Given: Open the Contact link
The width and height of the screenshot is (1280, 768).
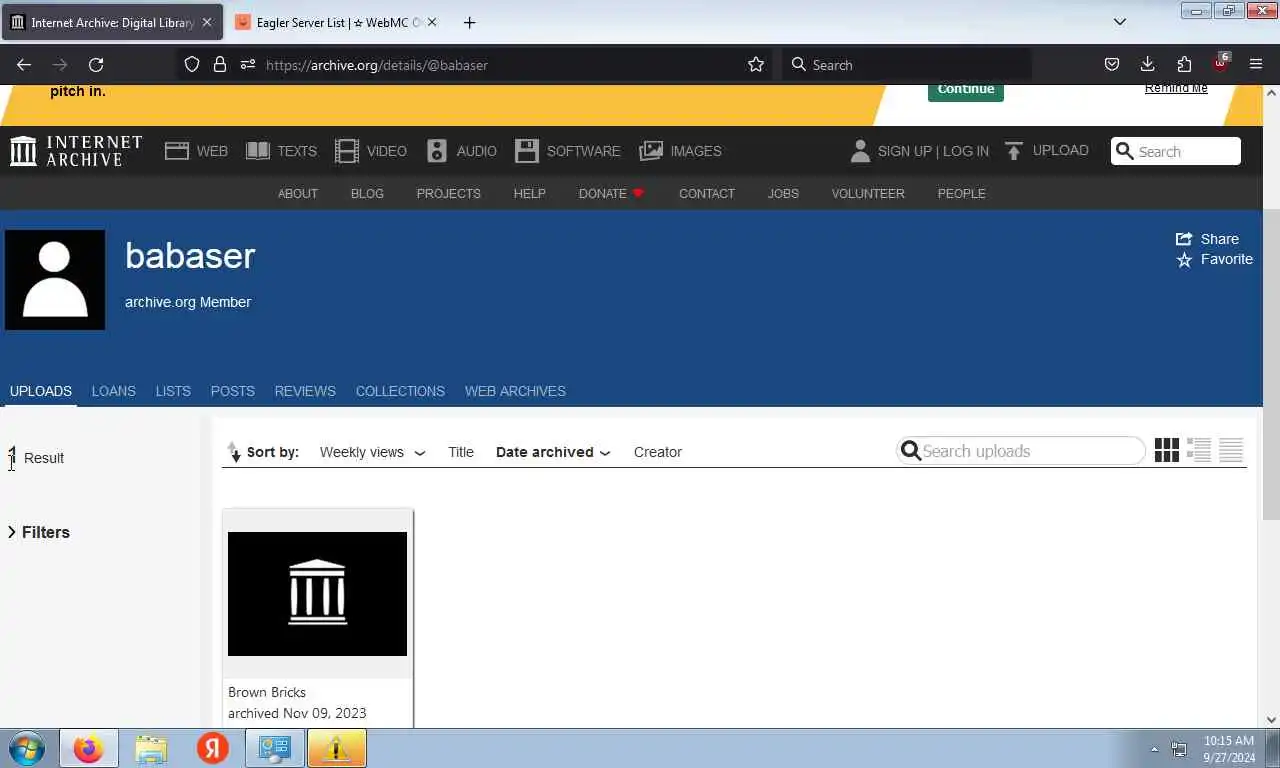Looking at the screenshot, I should point(707,193).
